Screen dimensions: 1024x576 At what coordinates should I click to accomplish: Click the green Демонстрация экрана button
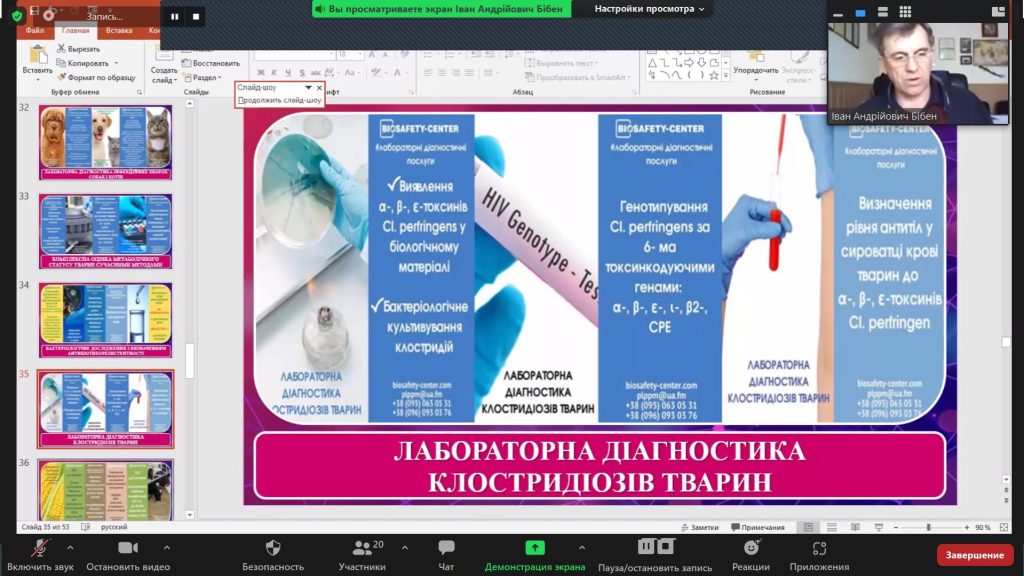[534, 555]
